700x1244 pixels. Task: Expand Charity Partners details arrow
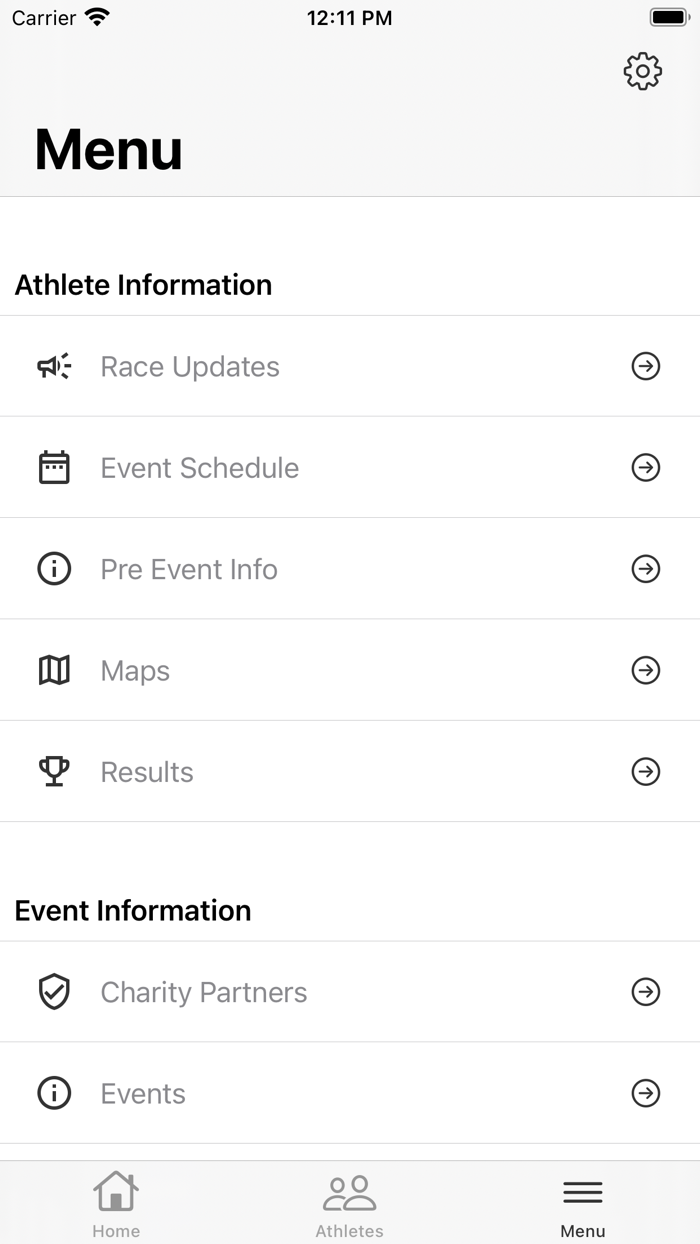(646, 992)
